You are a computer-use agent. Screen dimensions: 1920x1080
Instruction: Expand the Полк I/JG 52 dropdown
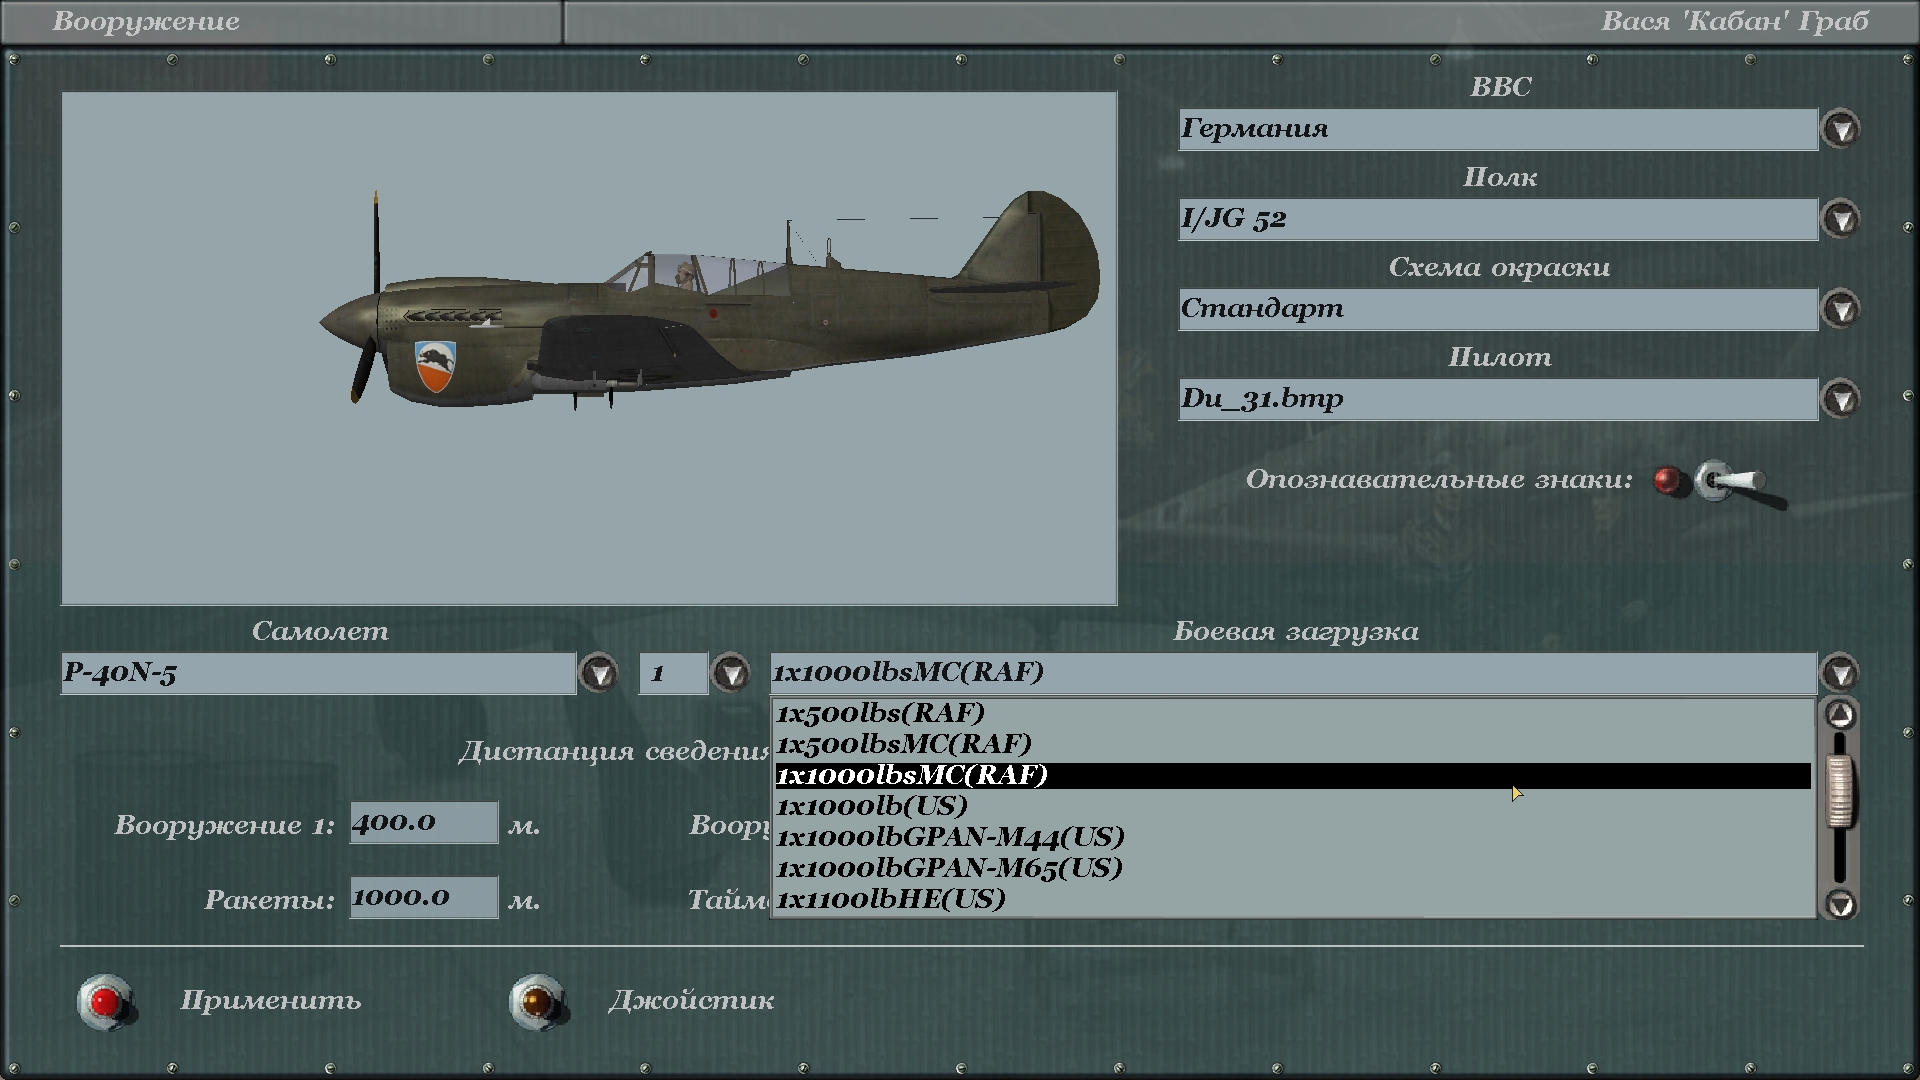tap(1841, 219)
